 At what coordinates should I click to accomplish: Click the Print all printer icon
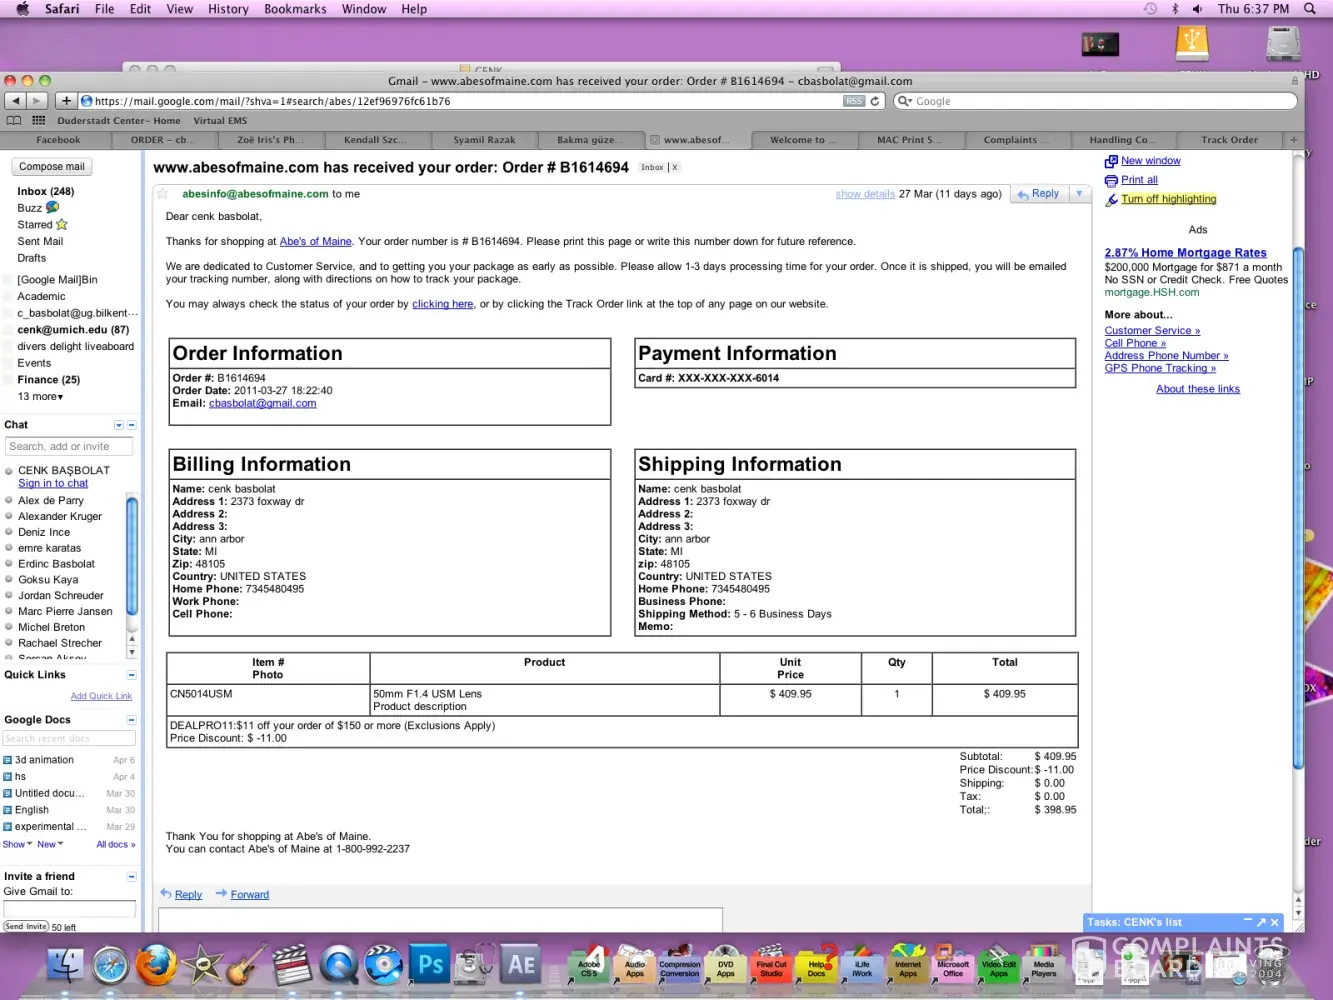(x=1110, y=181)
